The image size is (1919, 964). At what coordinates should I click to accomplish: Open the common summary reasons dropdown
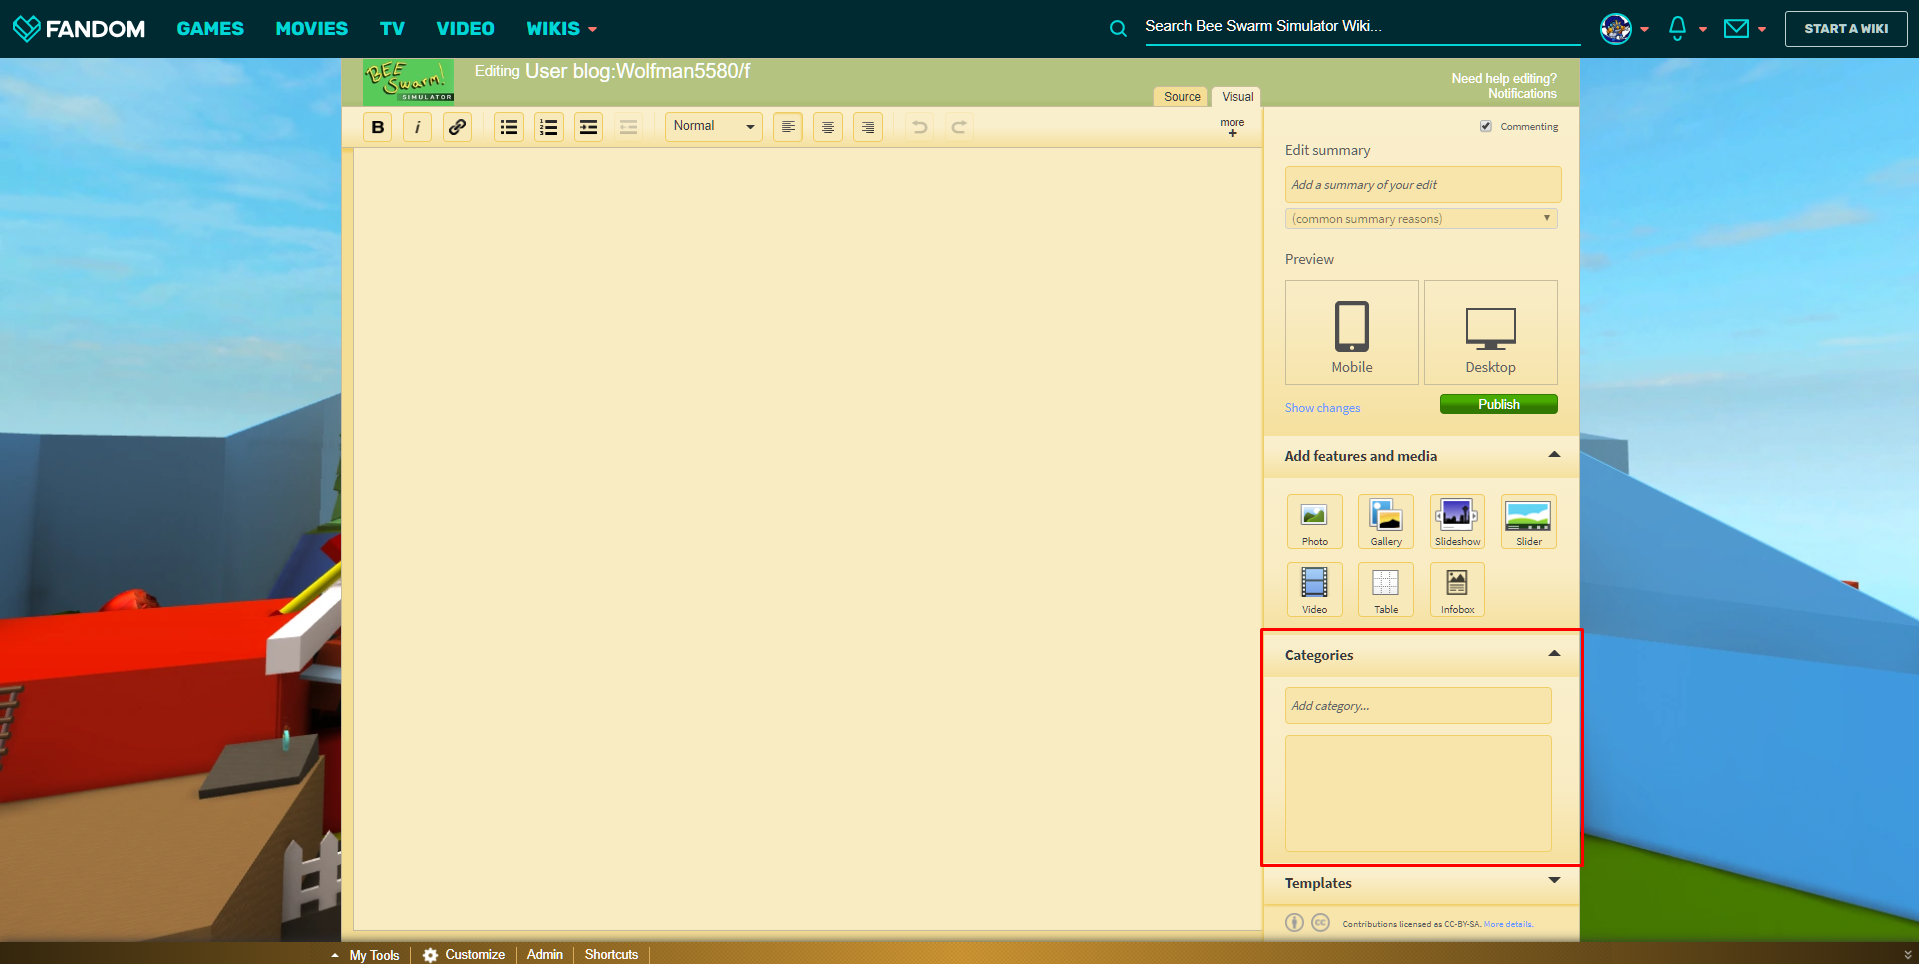[x=1420, y=219]
